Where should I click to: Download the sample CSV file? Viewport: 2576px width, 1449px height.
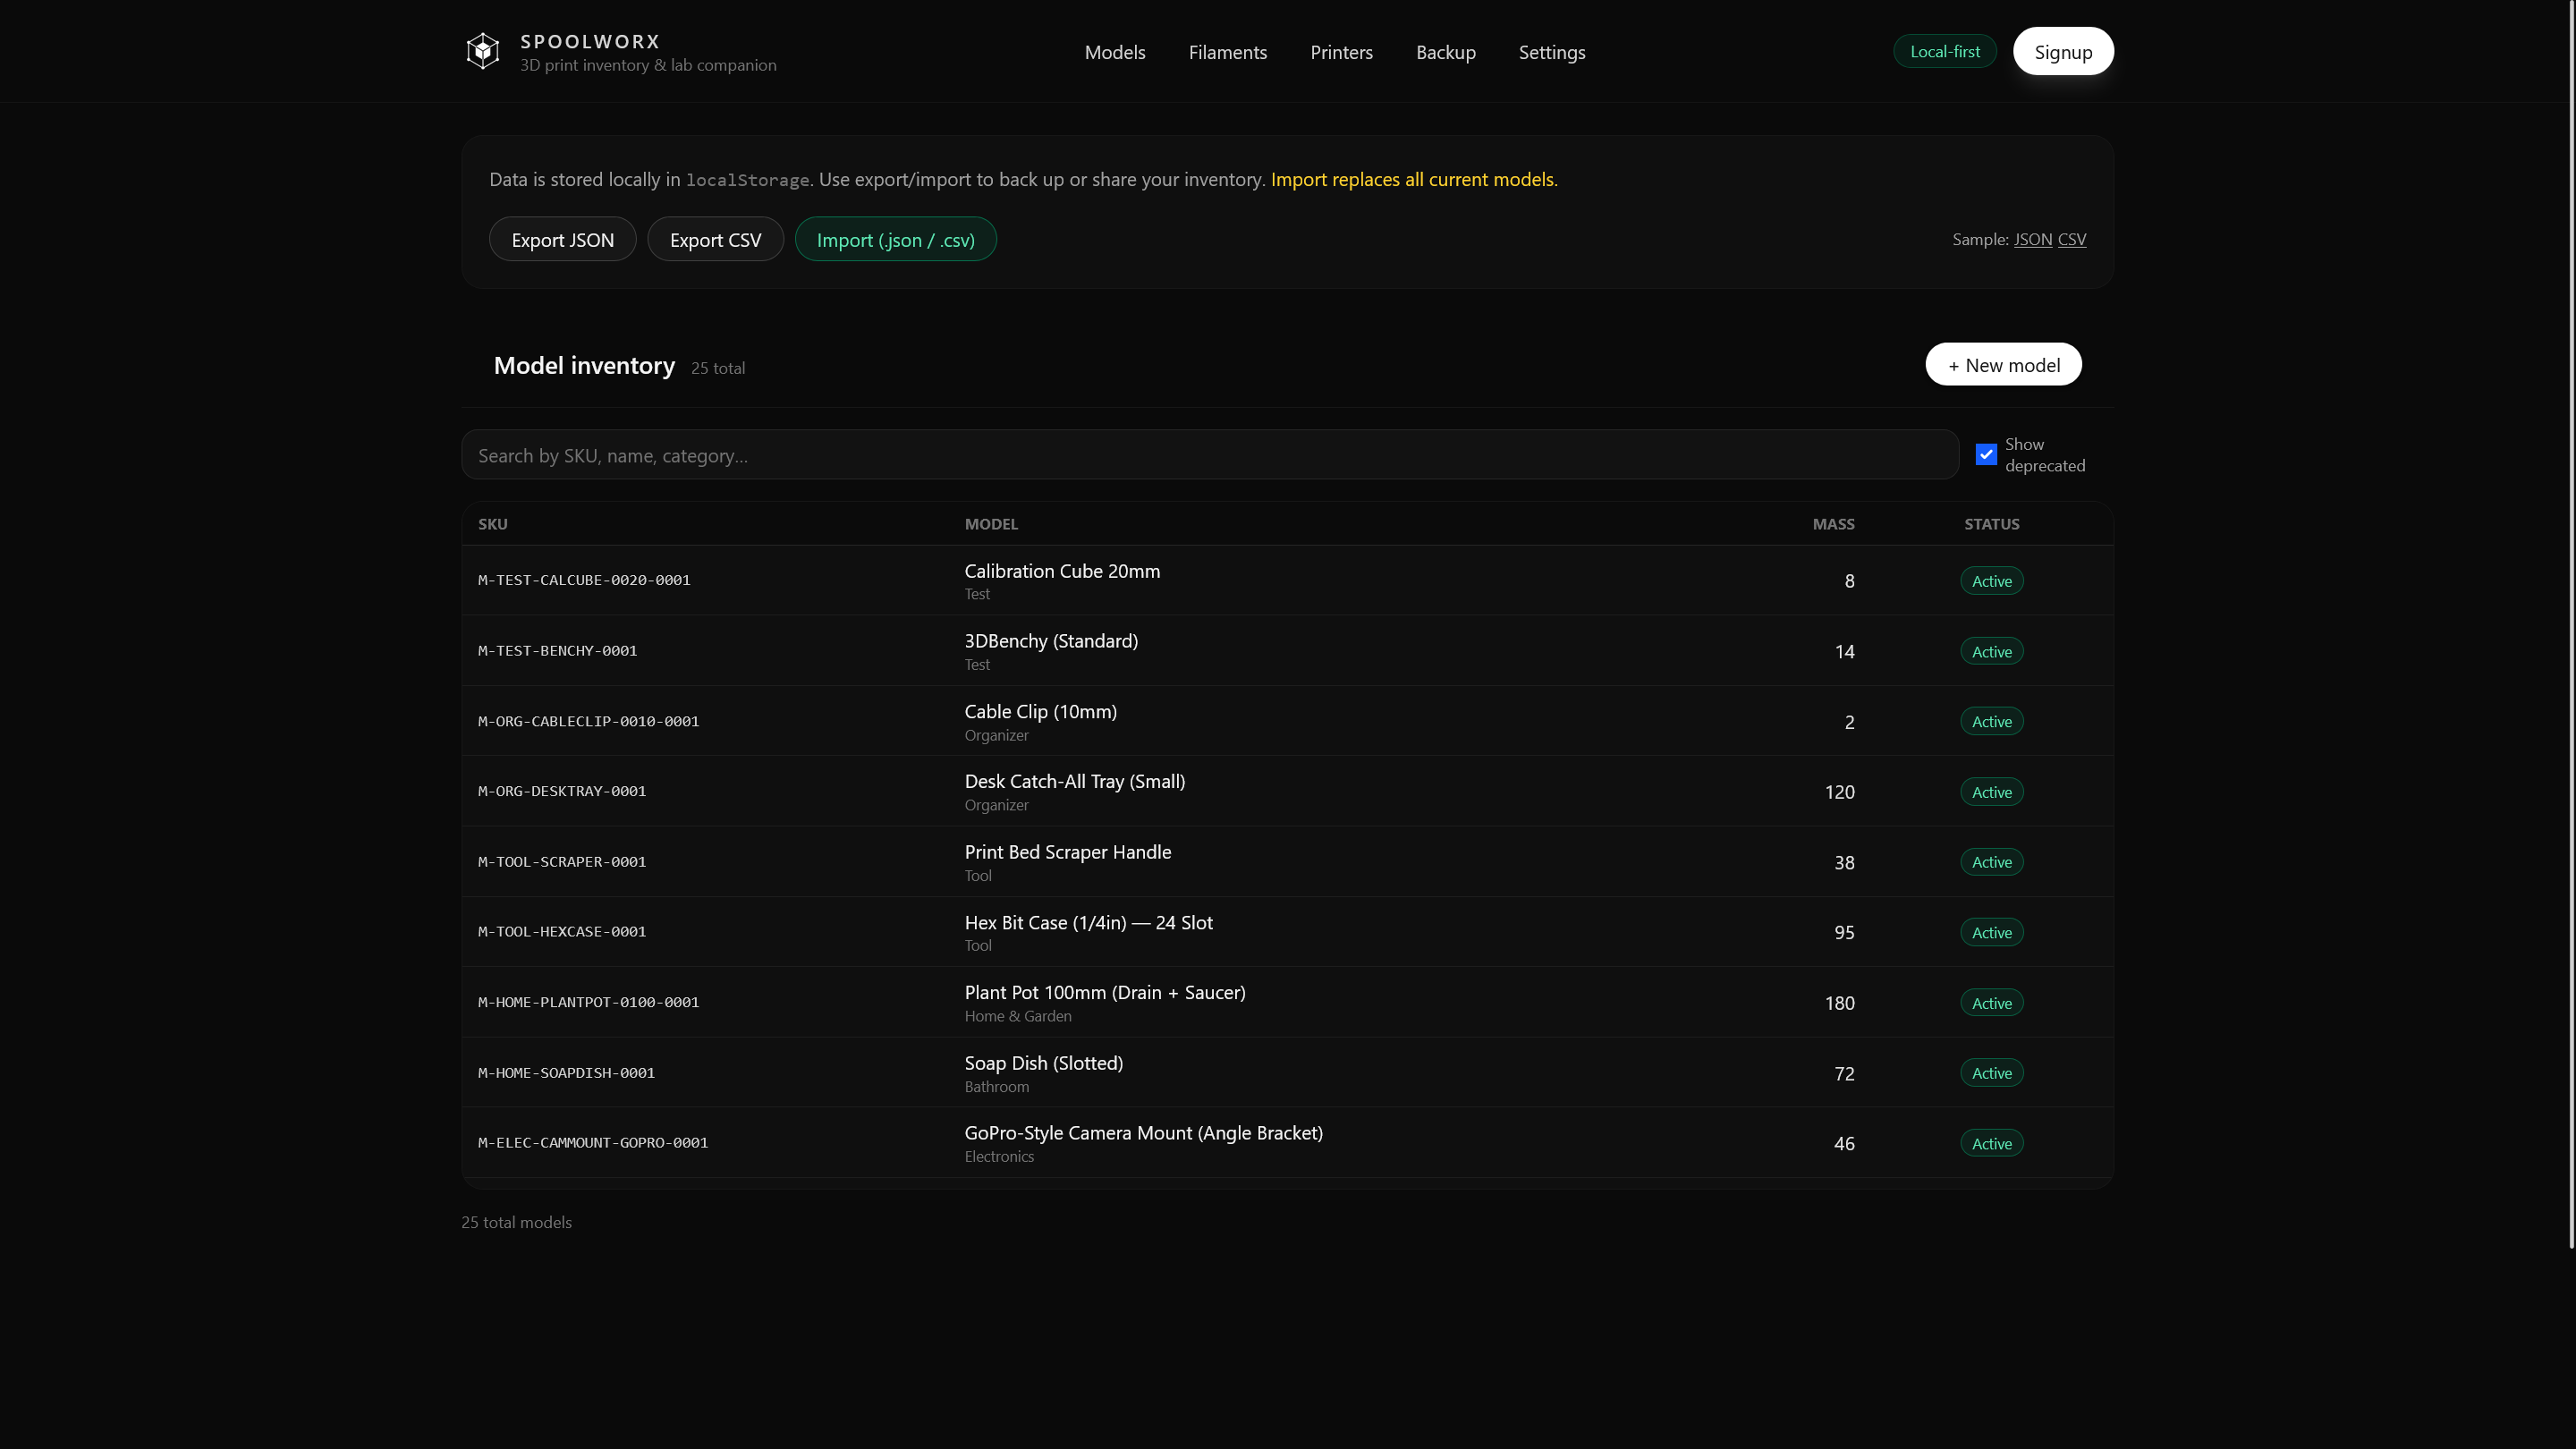[x=2072, y=239]
